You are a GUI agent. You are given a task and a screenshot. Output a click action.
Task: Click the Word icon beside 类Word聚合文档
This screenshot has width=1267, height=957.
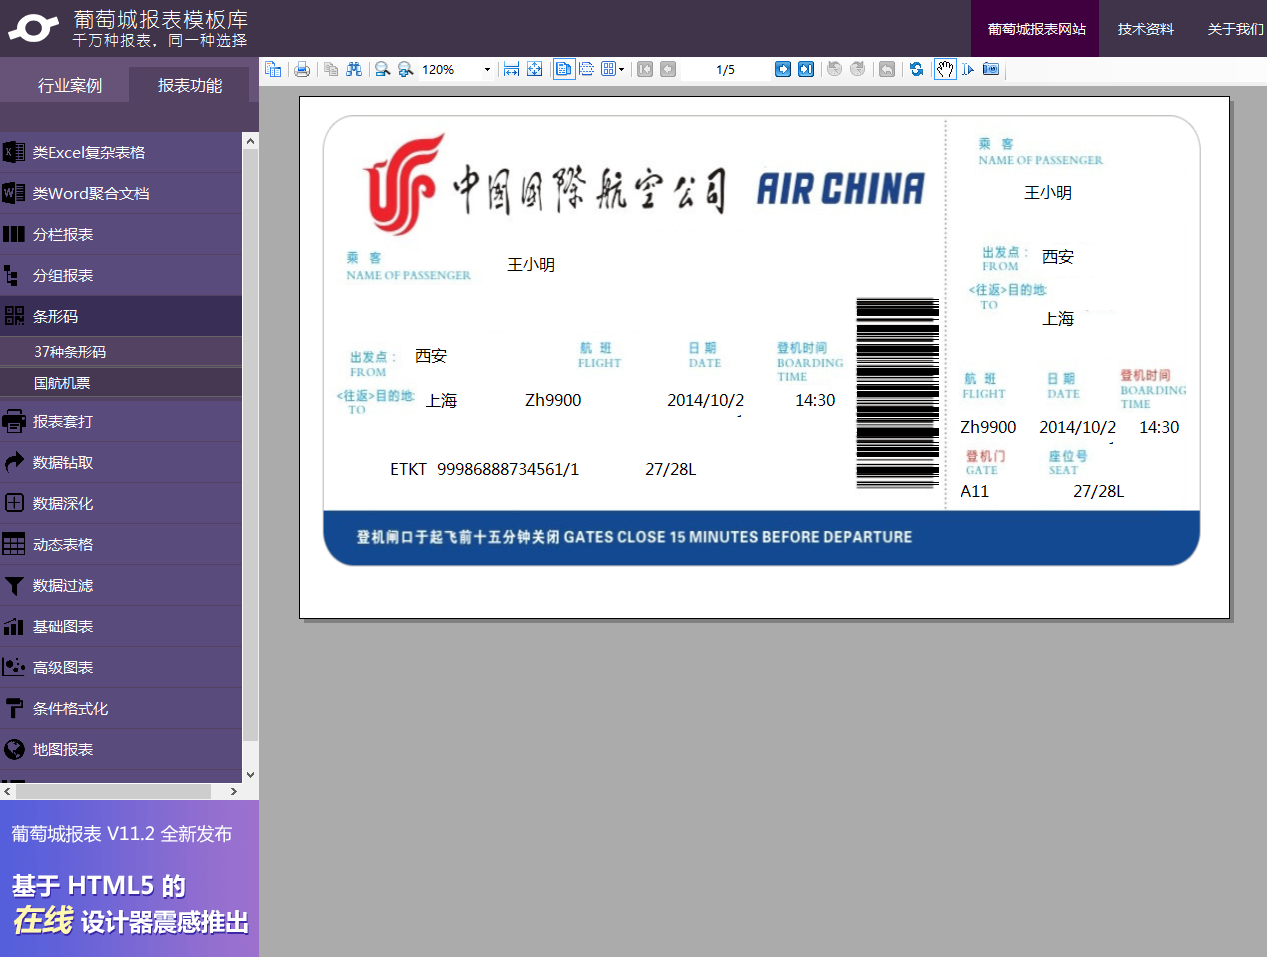[14, 193]
